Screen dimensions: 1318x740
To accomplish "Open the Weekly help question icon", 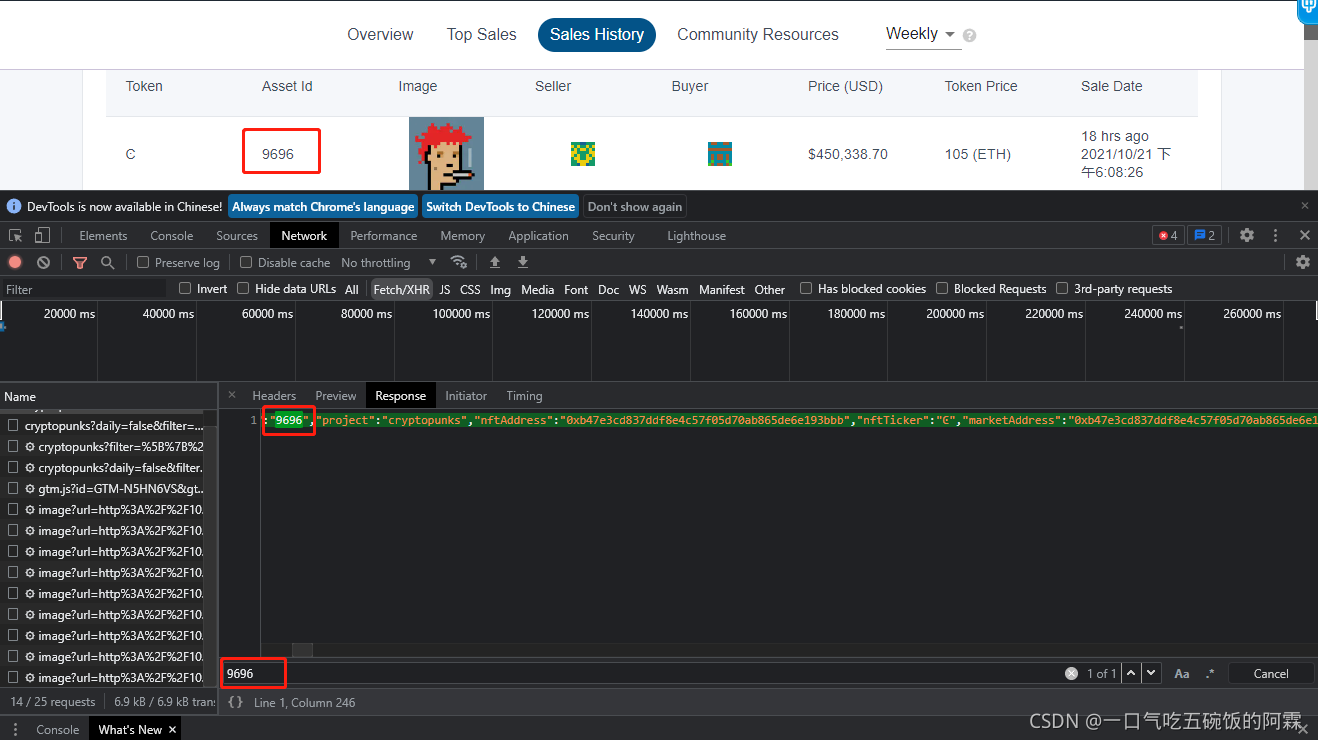I will pyautogui.click(x=969, y=35).
